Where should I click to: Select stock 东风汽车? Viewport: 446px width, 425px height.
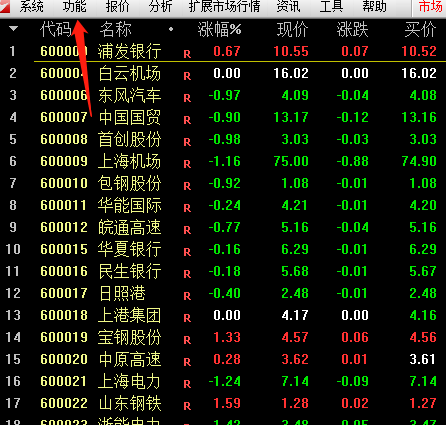coord(130,95)
